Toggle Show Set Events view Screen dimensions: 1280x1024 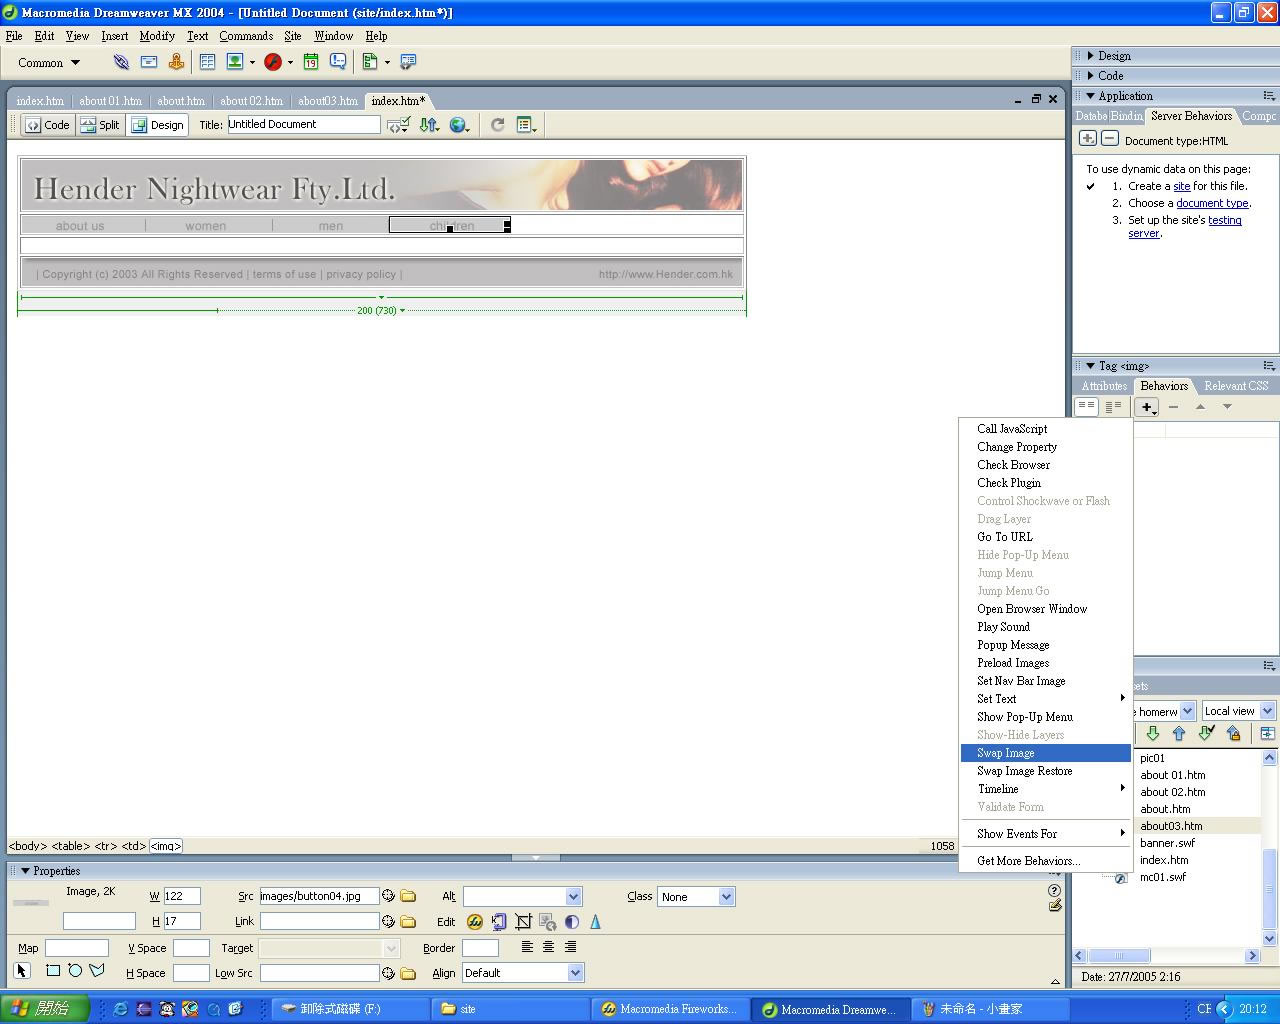point(1086,407)
